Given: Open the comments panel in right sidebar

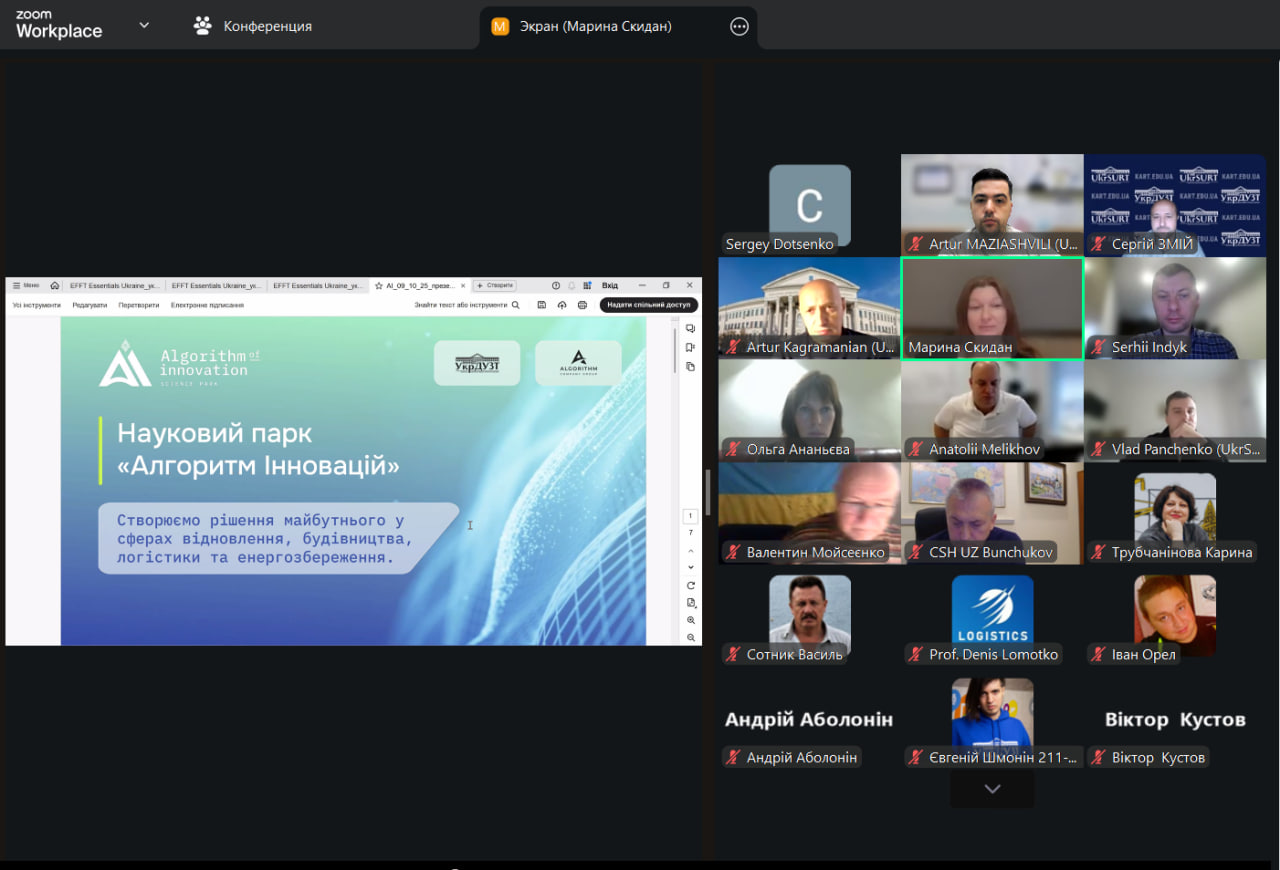Looking at the screenshot, I should pos(691,328).
